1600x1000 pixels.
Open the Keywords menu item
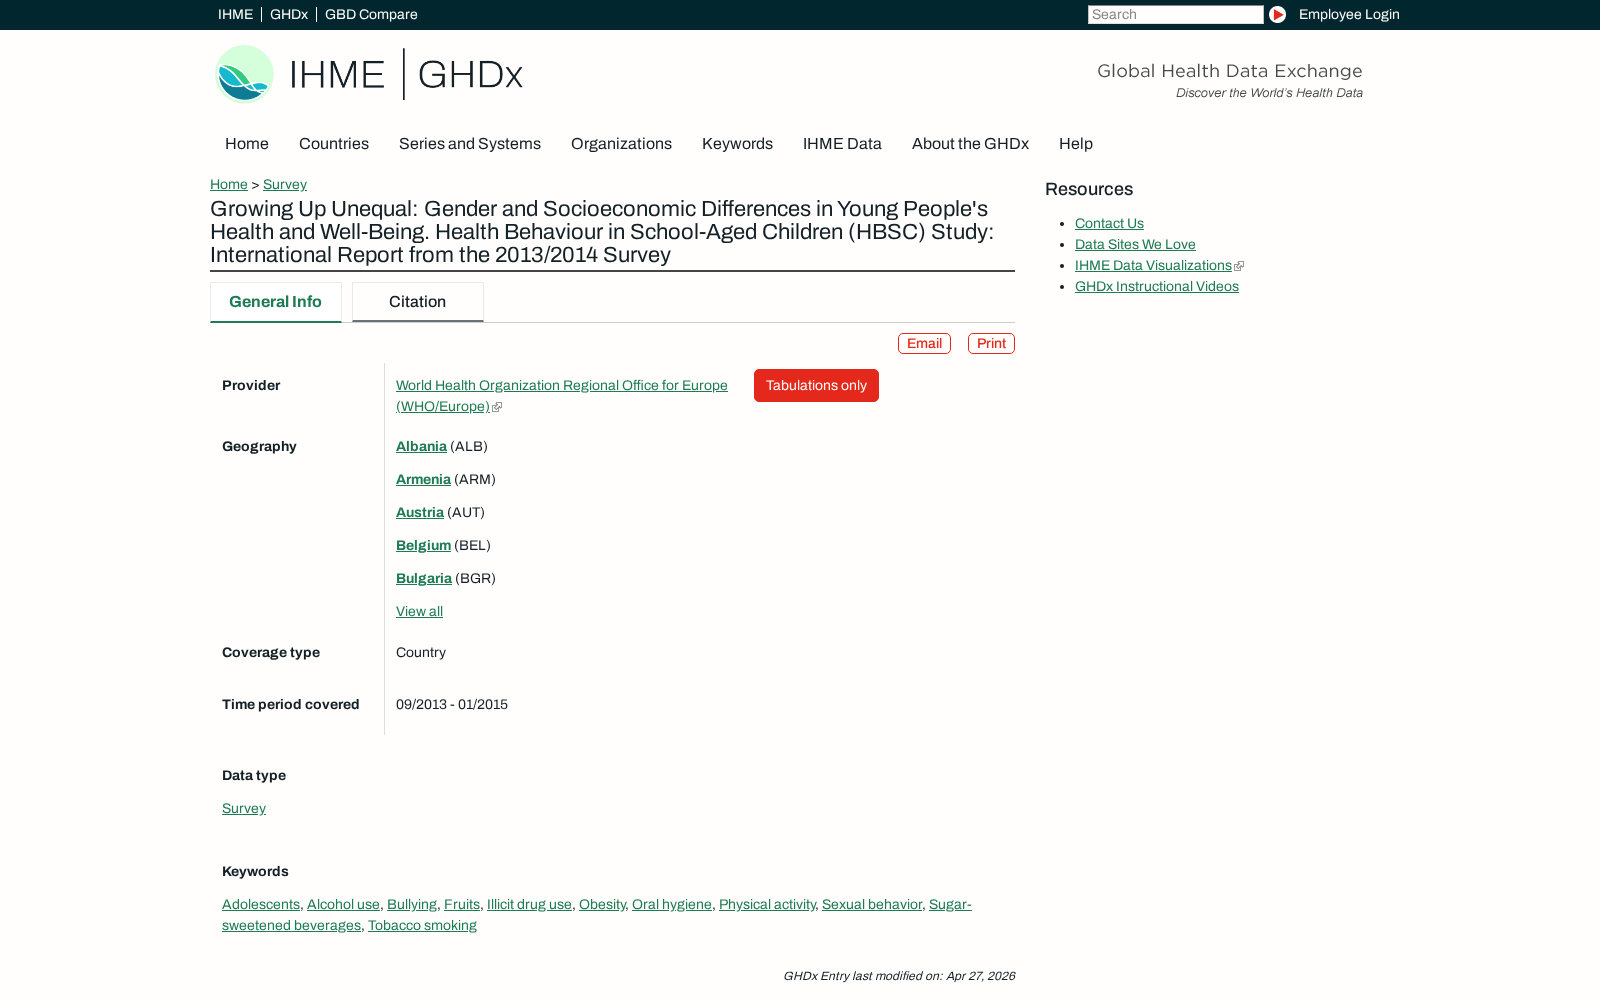click(737, 144)
